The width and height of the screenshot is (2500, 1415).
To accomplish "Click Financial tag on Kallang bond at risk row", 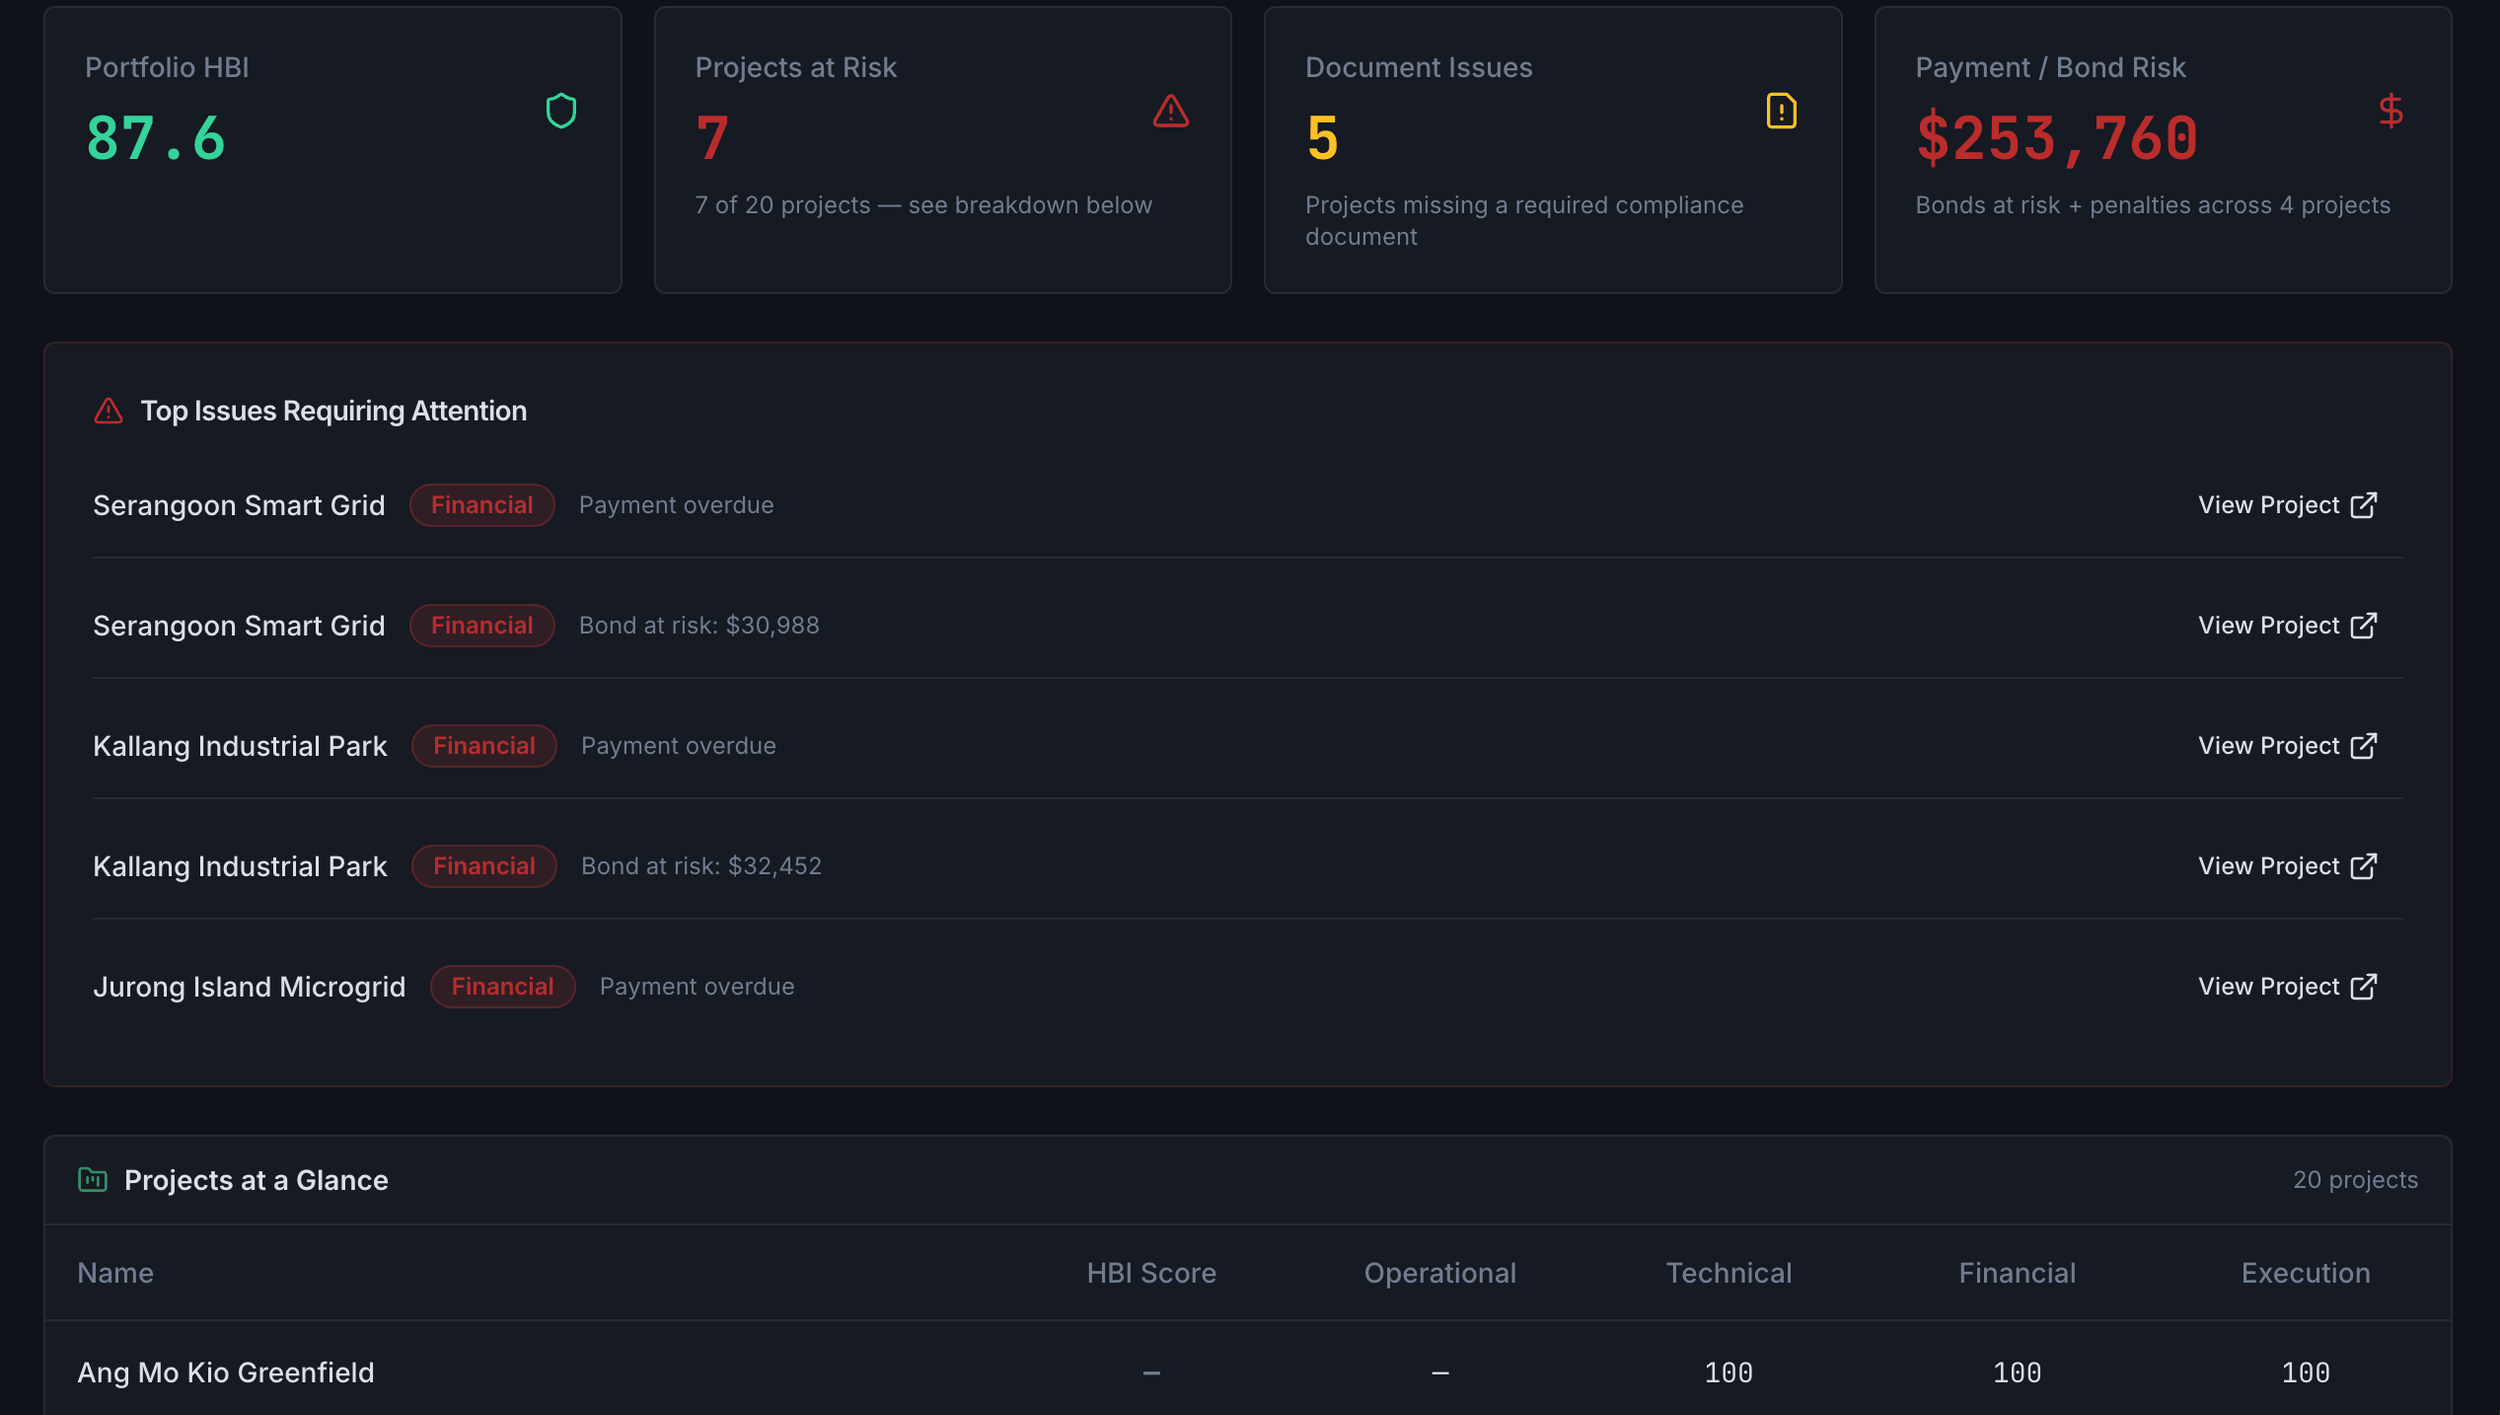I will click(x=484, y=866).
